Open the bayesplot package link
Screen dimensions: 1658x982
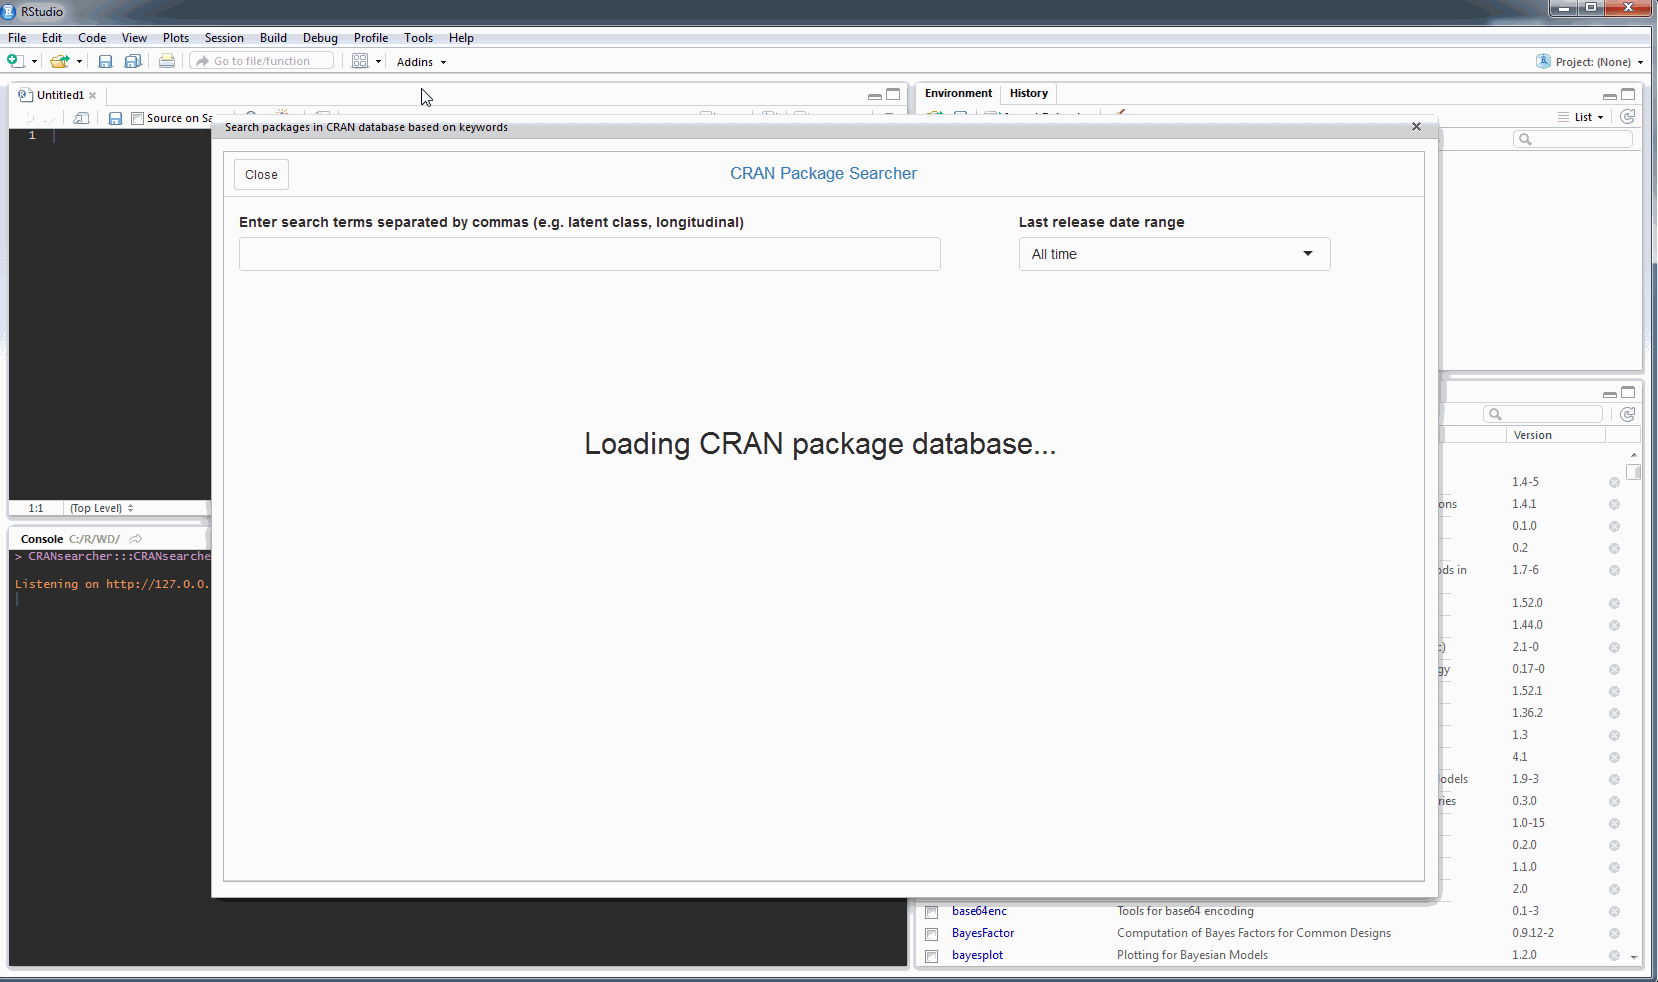tap(977, 955)
